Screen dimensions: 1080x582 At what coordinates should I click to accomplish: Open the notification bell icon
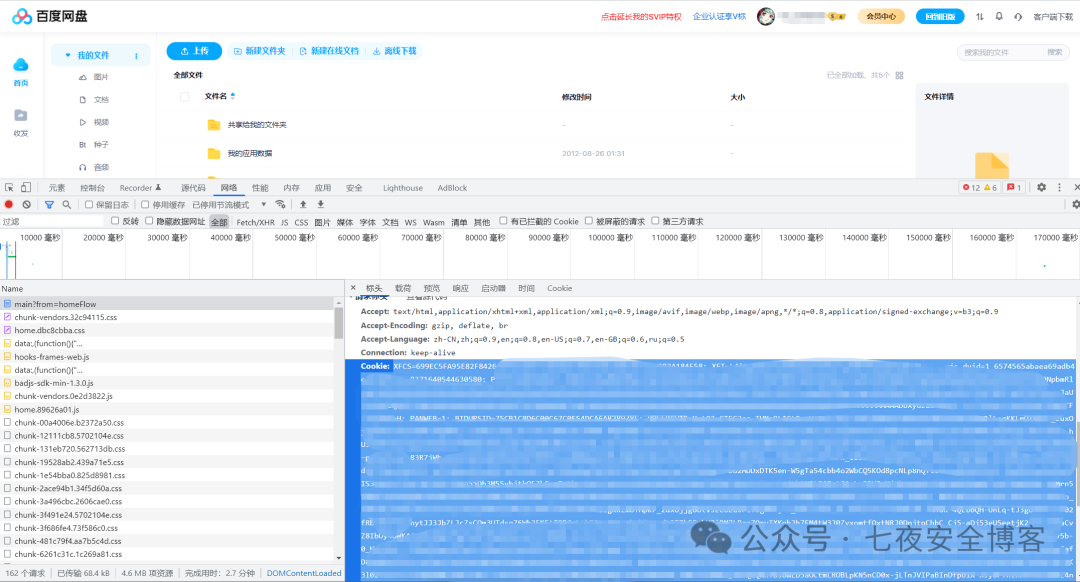(999, 17)
